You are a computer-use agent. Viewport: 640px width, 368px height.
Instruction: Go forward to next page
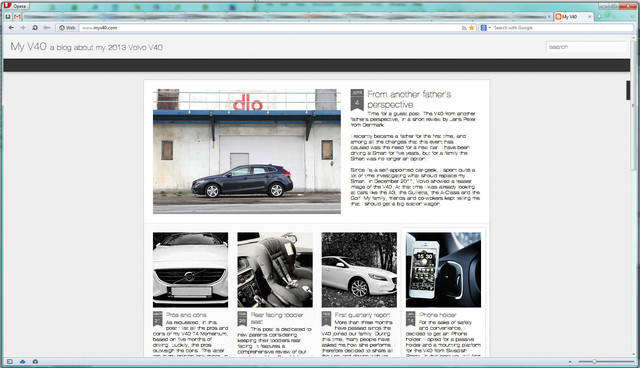point(23,28)
